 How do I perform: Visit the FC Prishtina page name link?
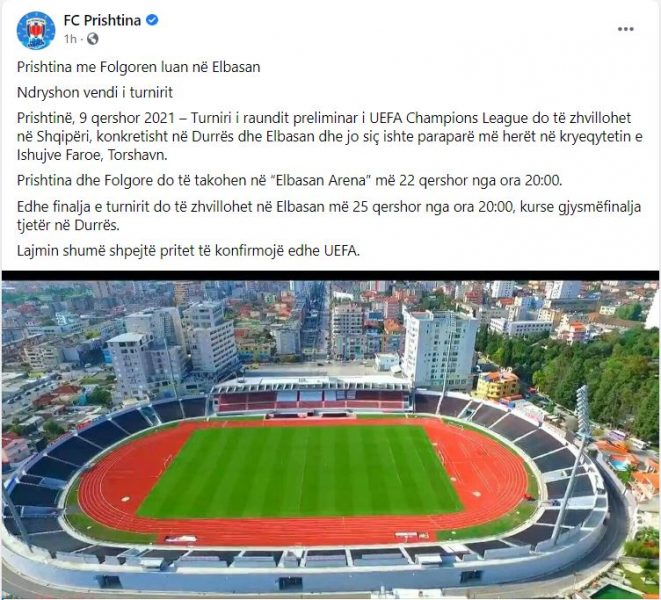click(x=102, y=20)
